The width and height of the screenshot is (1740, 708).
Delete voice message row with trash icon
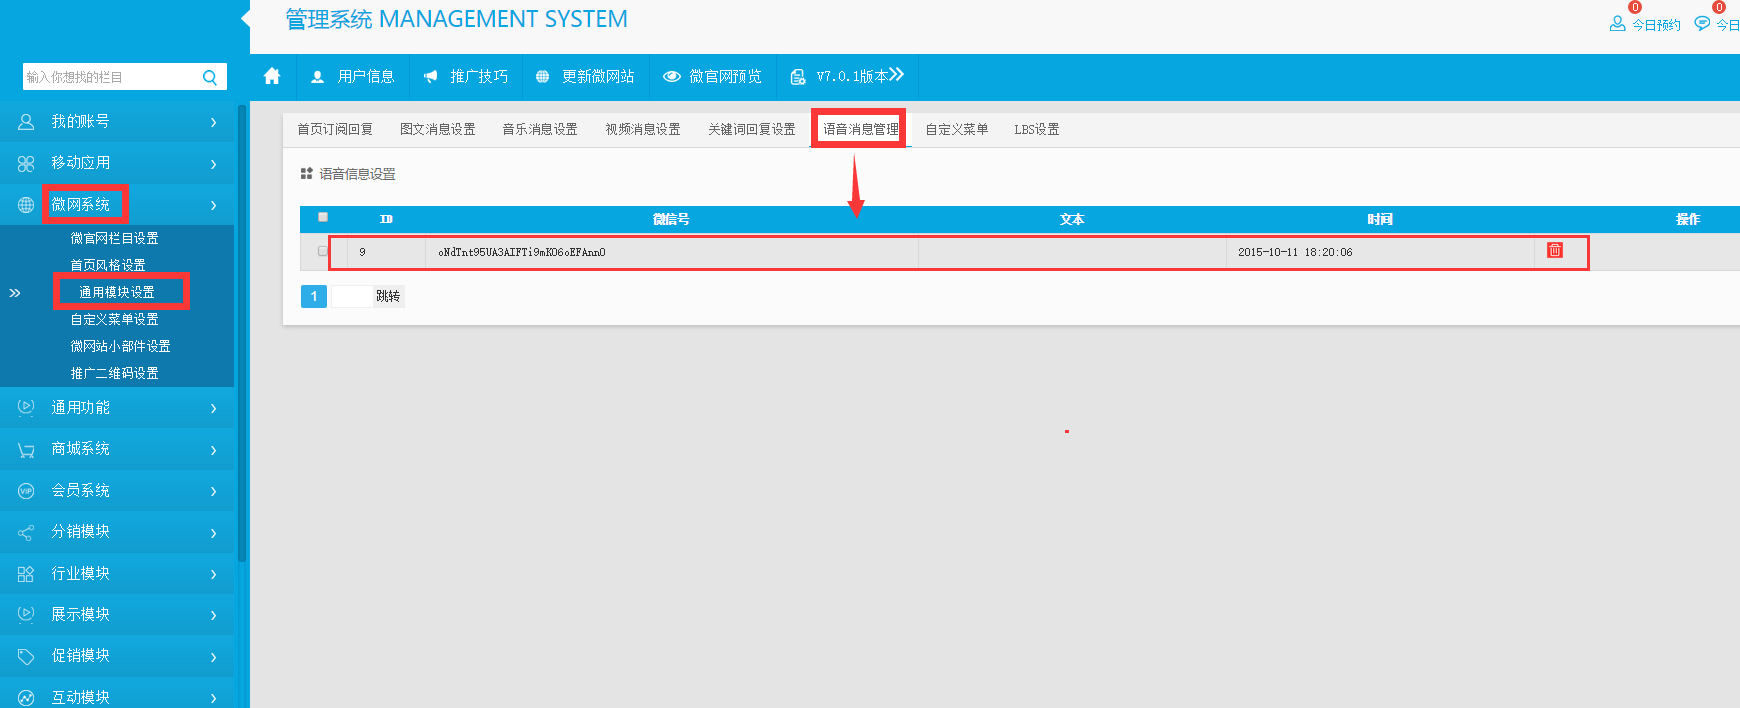pyautogui.click(x=1554, y=251)
